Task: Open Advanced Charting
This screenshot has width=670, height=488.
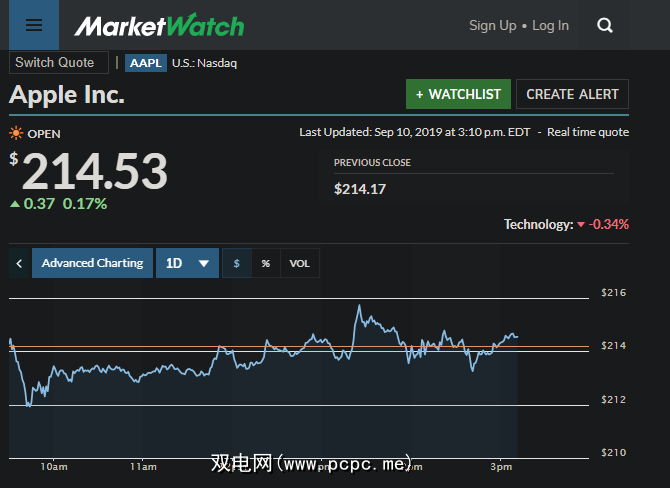Action: point(92,263)
